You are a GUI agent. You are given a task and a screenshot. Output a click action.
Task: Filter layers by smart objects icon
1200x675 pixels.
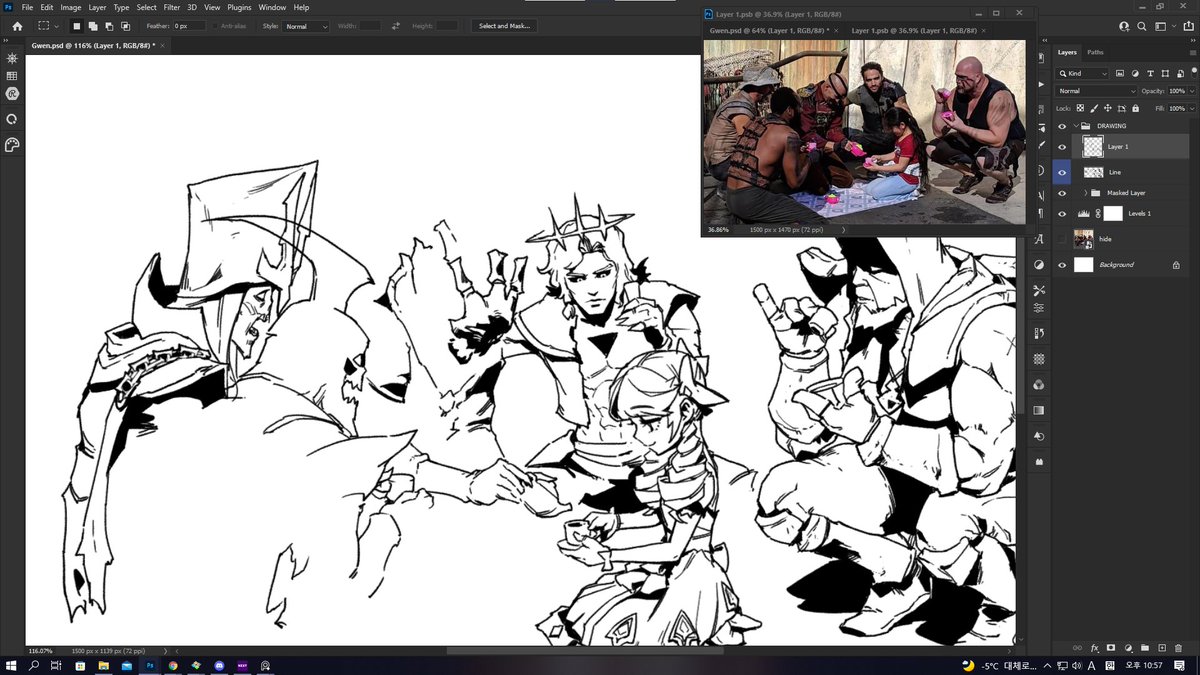tap(1181, 74)
